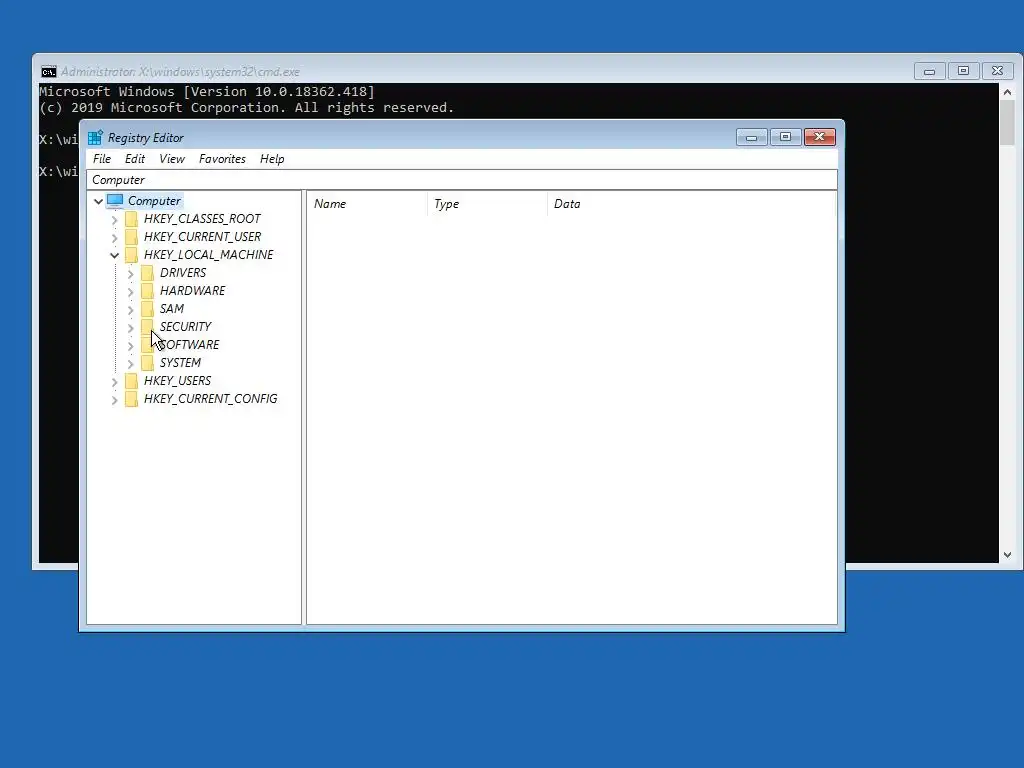Click the cmd.exe vertical scrollbar thumb
Image resolution: width=1024 pixels, height=768 pixels.
click(1008, 123)
